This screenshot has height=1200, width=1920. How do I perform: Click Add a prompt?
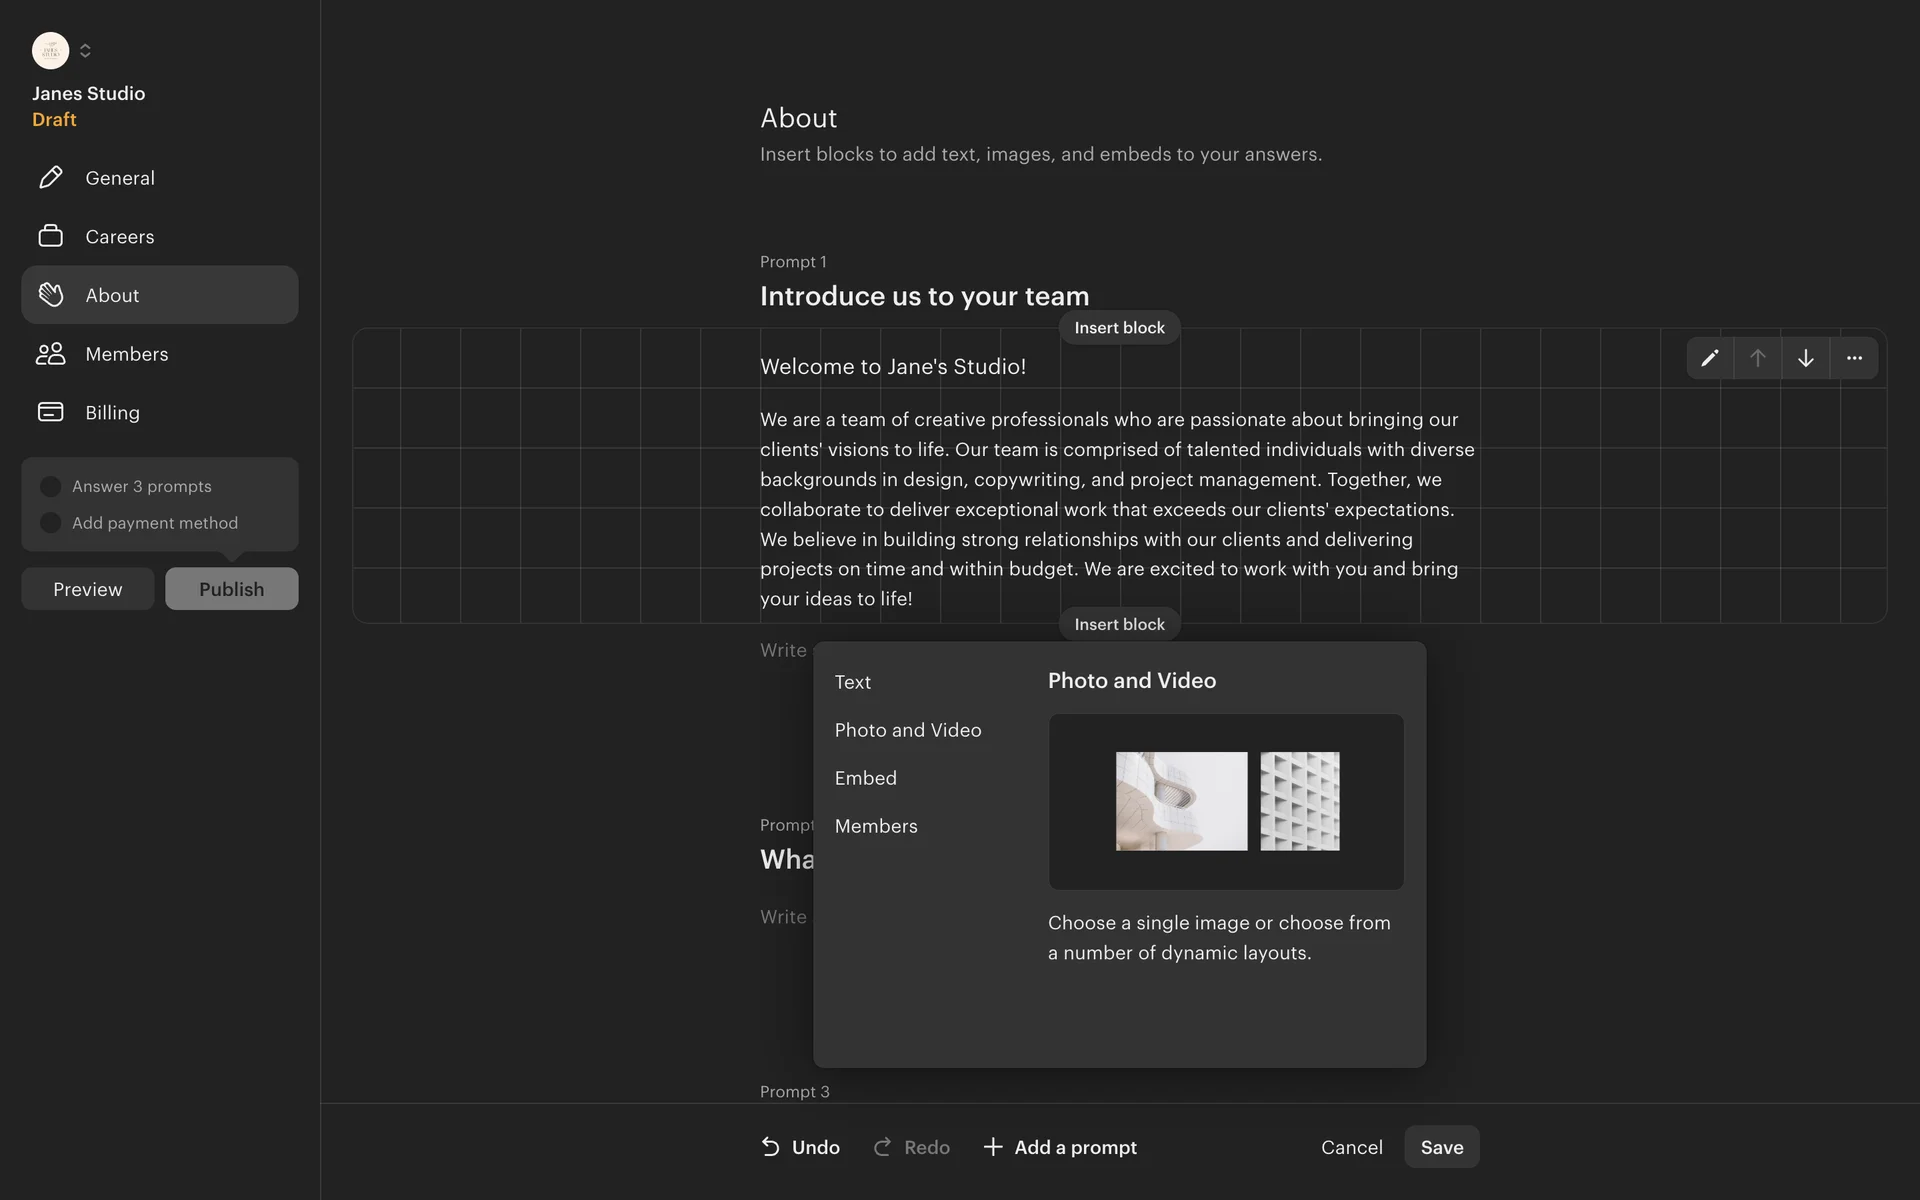pyautogui.click(x=1060, y=1147)
